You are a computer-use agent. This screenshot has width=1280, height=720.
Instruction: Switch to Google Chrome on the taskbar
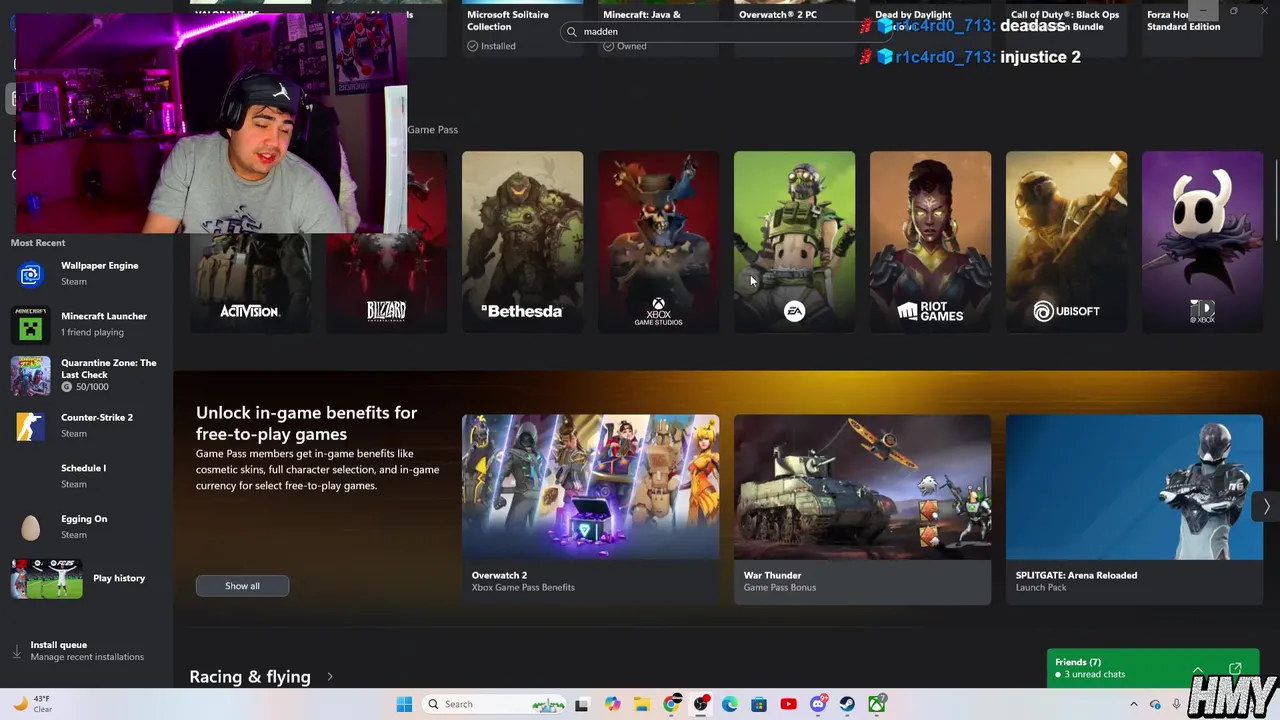[x=671, y=704]
